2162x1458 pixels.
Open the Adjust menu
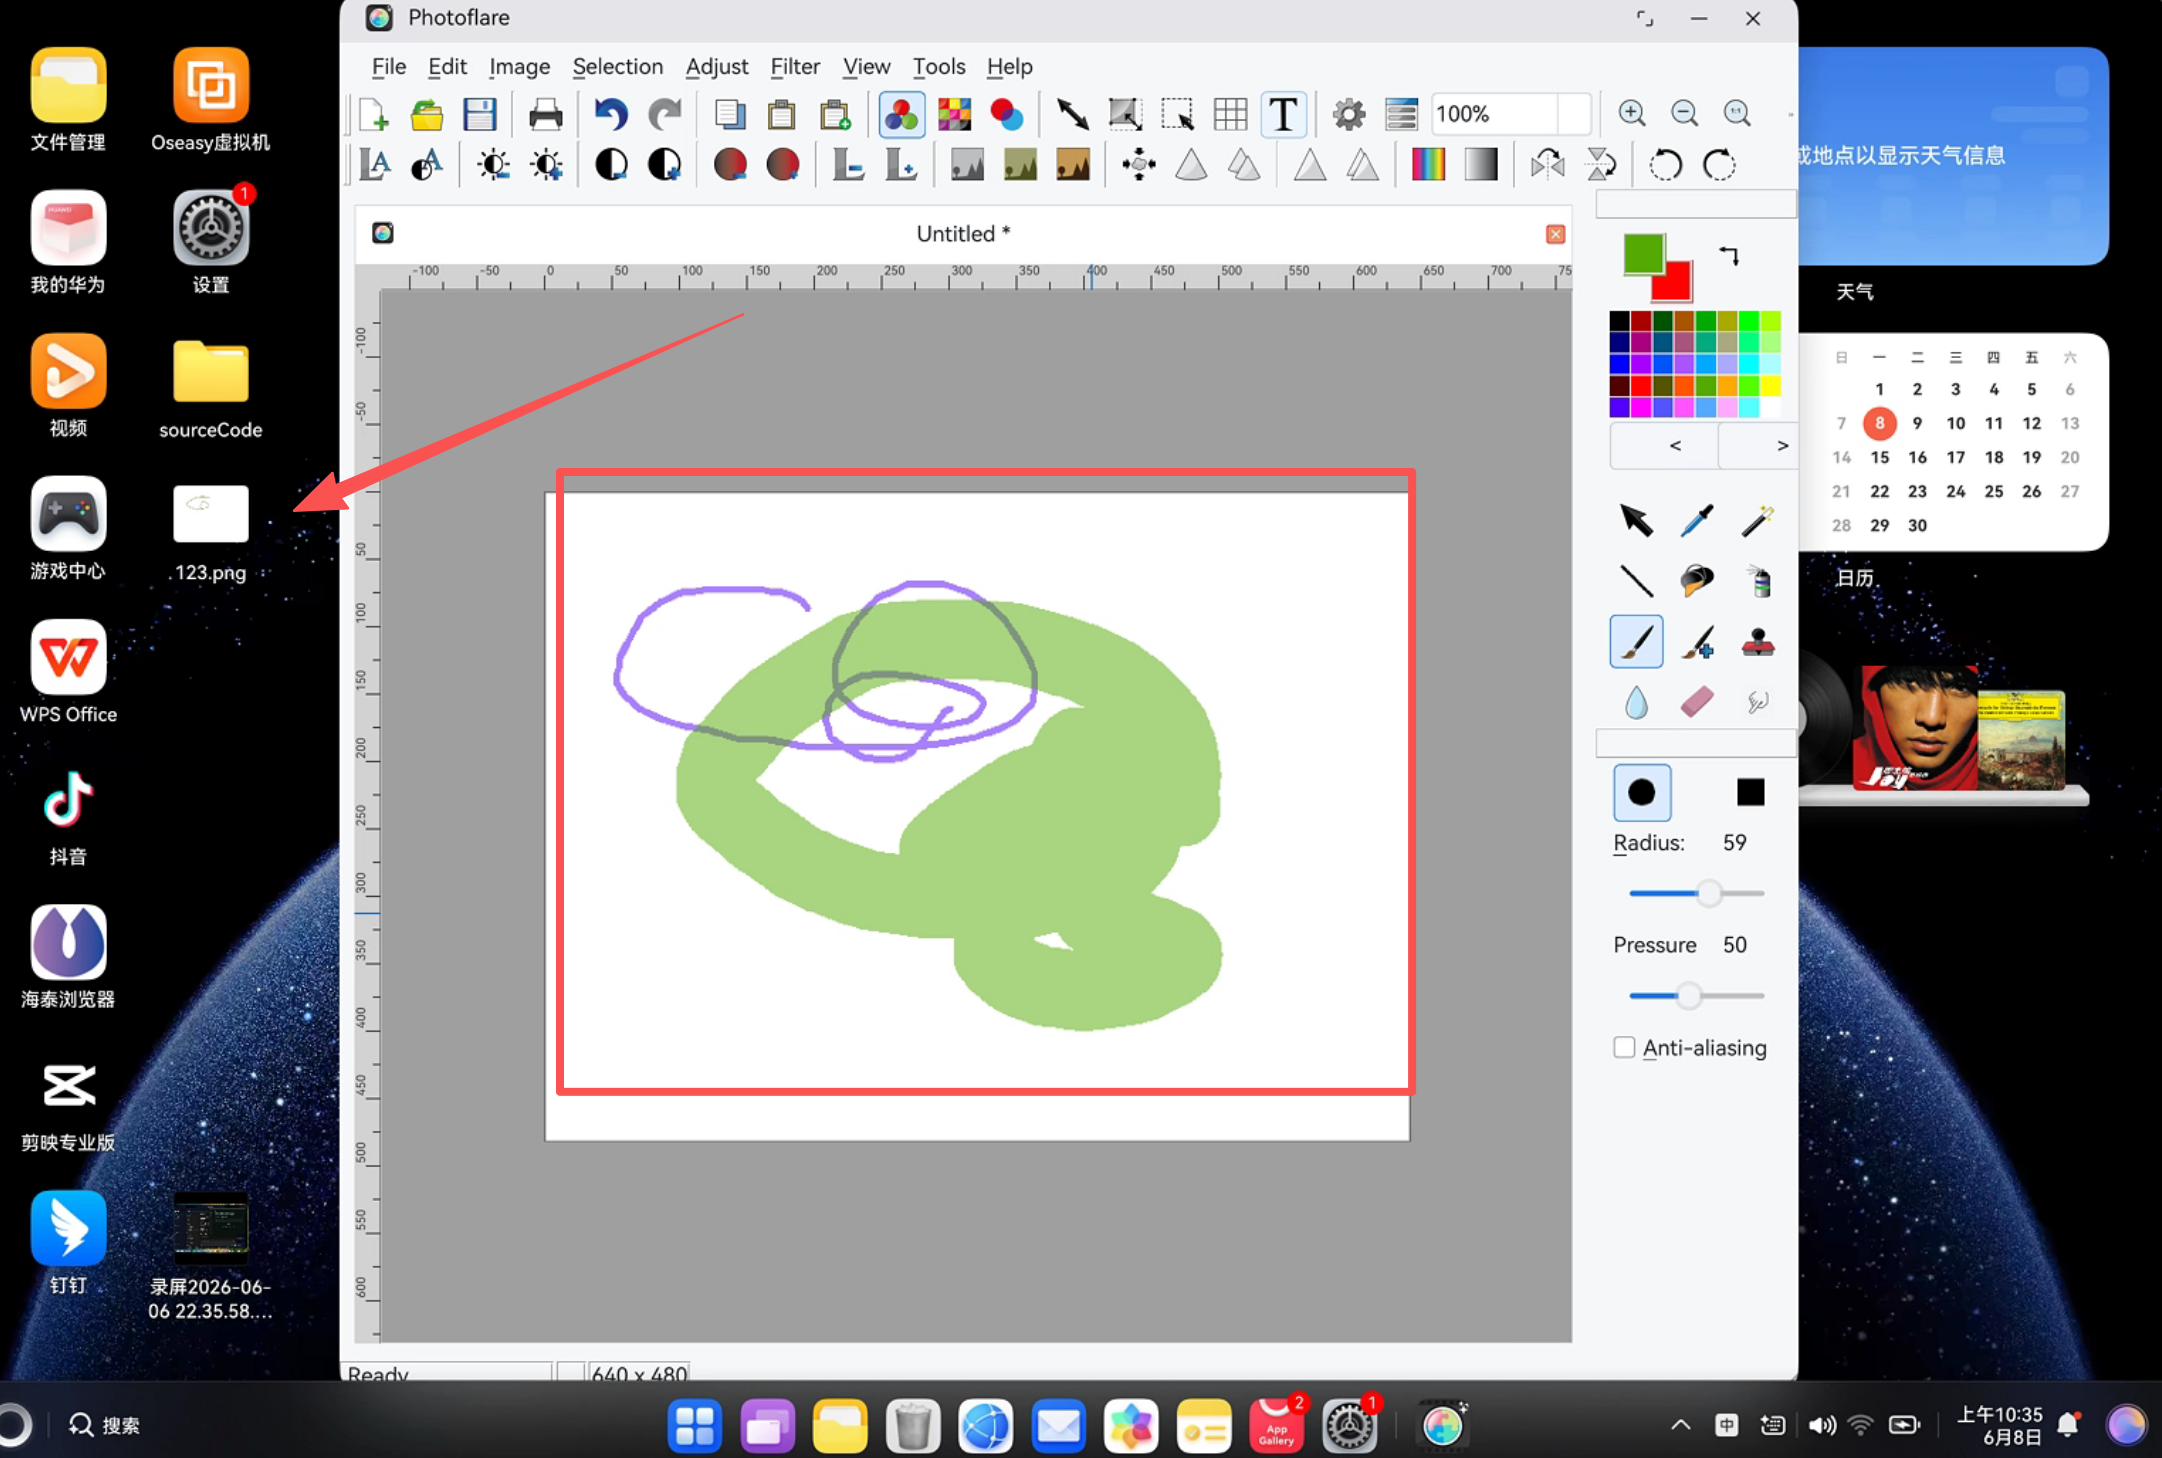click(716, 67)
